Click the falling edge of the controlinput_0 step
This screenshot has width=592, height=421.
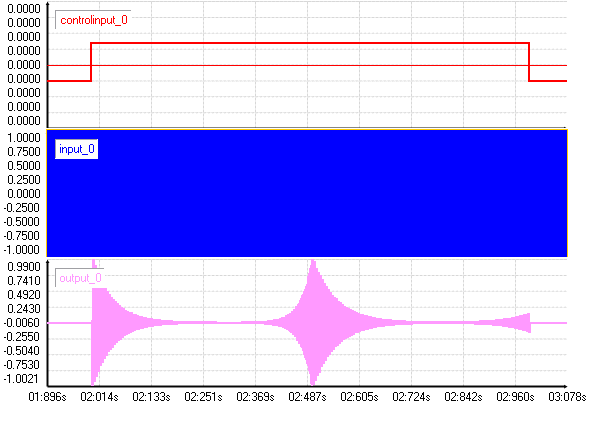tap(529, 62)
